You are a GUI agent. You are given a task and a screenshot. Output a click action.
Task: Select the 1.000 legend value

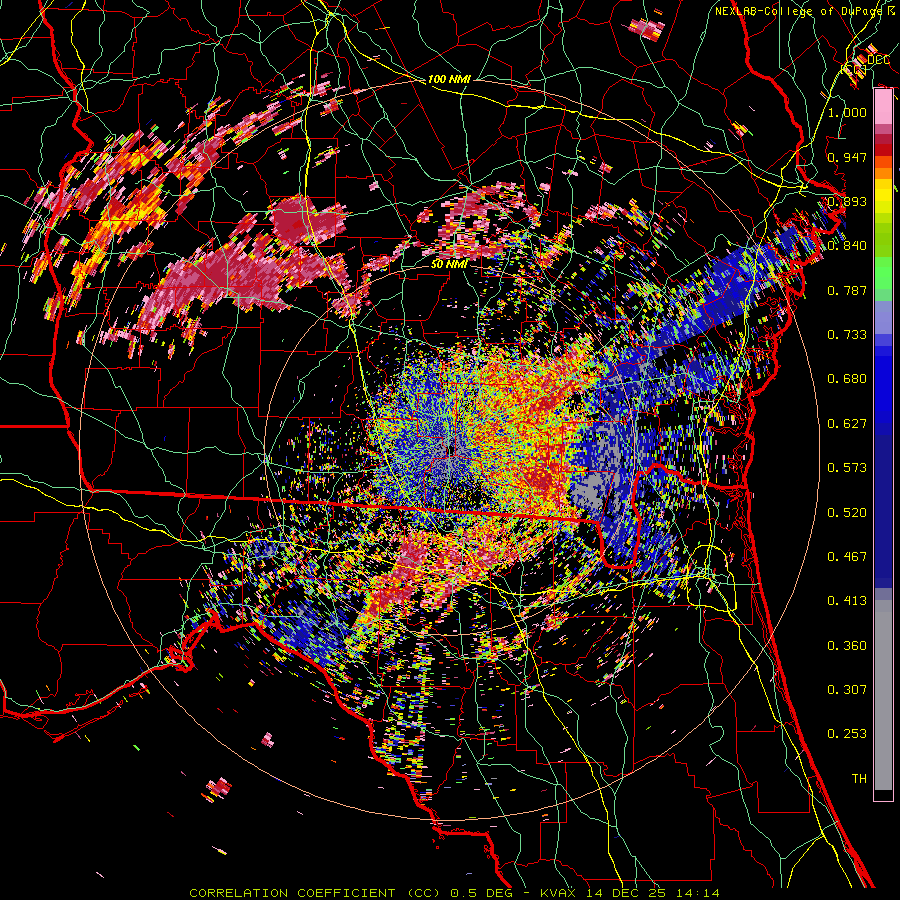tap(847, 112)
